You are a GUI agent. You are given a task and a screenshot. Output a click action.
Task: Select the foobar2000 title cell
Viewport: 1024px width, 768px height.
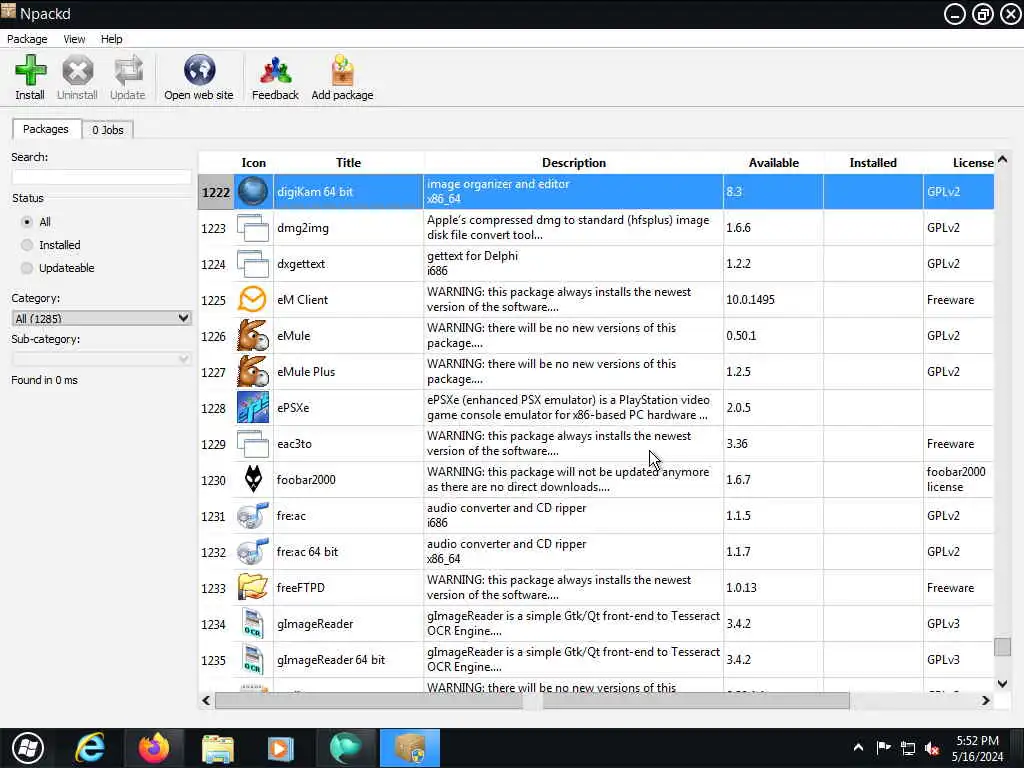pos(348,480)
